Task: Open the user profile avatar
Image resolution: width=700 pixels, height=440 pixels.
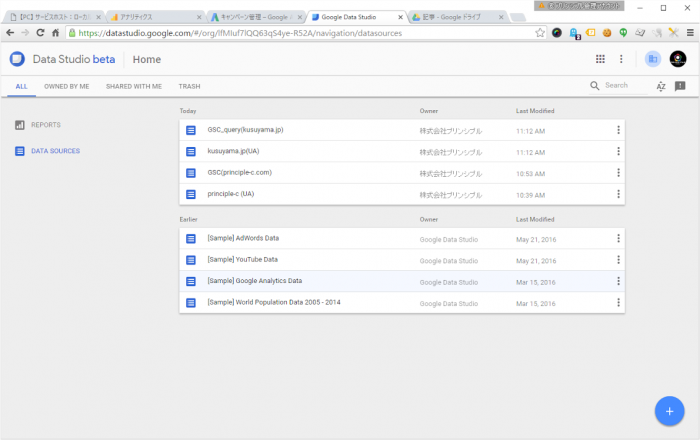Action: (678, 59)
